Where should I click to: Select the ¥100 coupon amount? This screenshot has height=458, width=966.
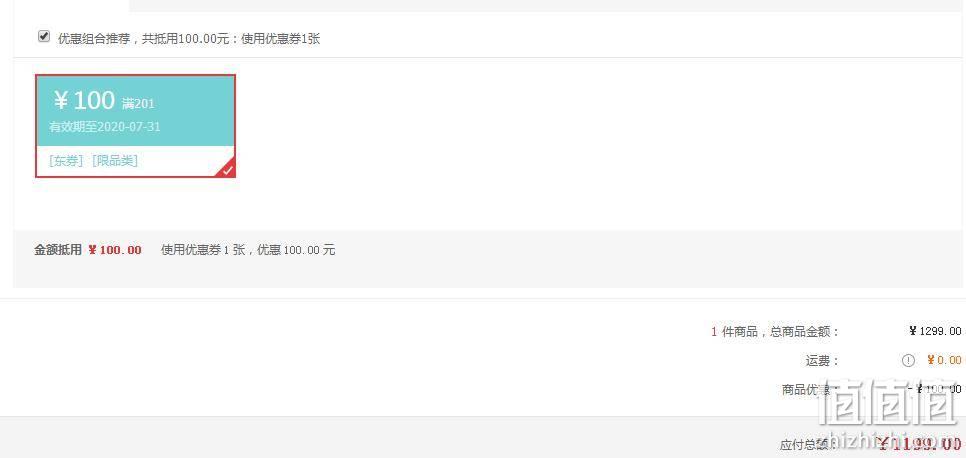pos(84,100)
